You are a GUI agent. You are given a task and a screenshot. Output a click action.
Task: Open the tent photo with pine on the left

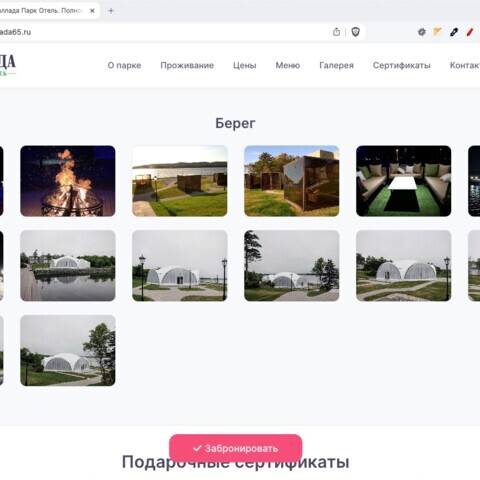click(x=292, y=266)
